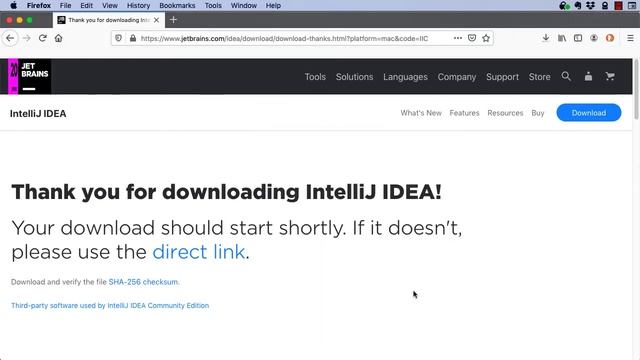Bookmark this page with the star
This screenshot has width=640, height=360.
point(486,38)
